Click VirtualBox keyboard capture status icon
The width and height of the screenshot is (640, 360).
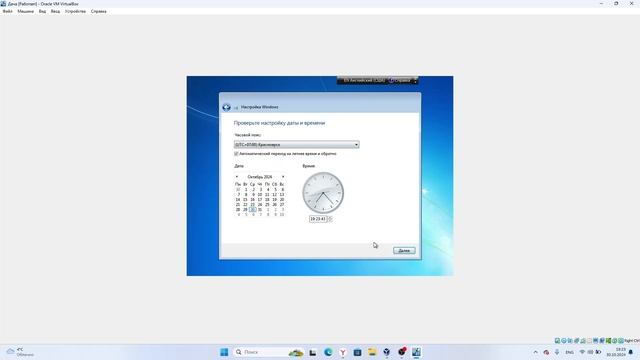[x=621, y=340]
